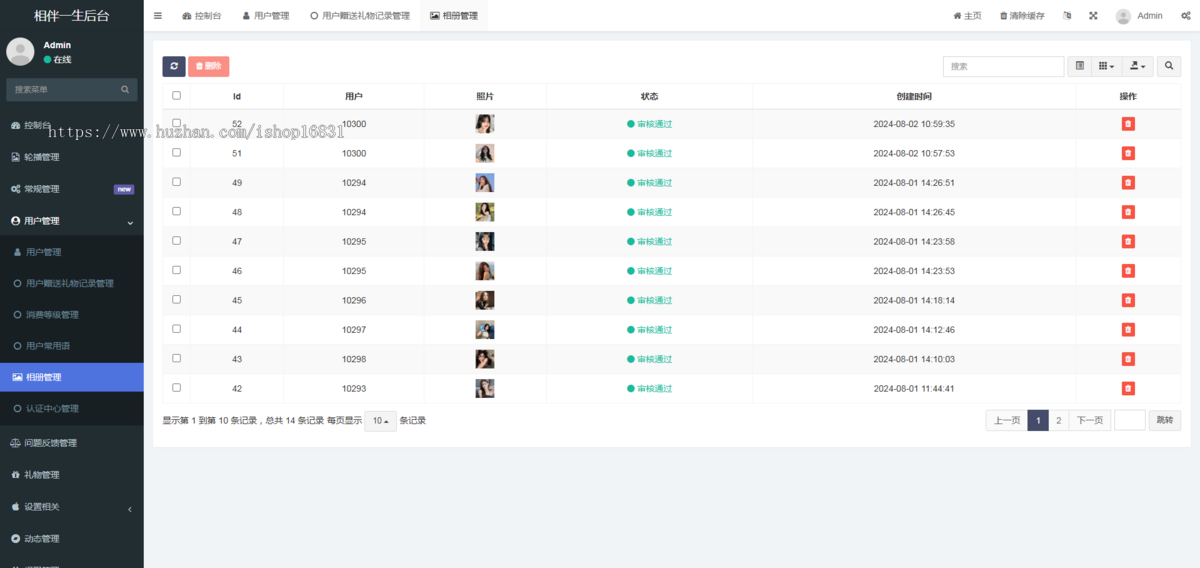Open the page size 10 dropdown
The image size is (1200, 568).
(x=381, y=421)
